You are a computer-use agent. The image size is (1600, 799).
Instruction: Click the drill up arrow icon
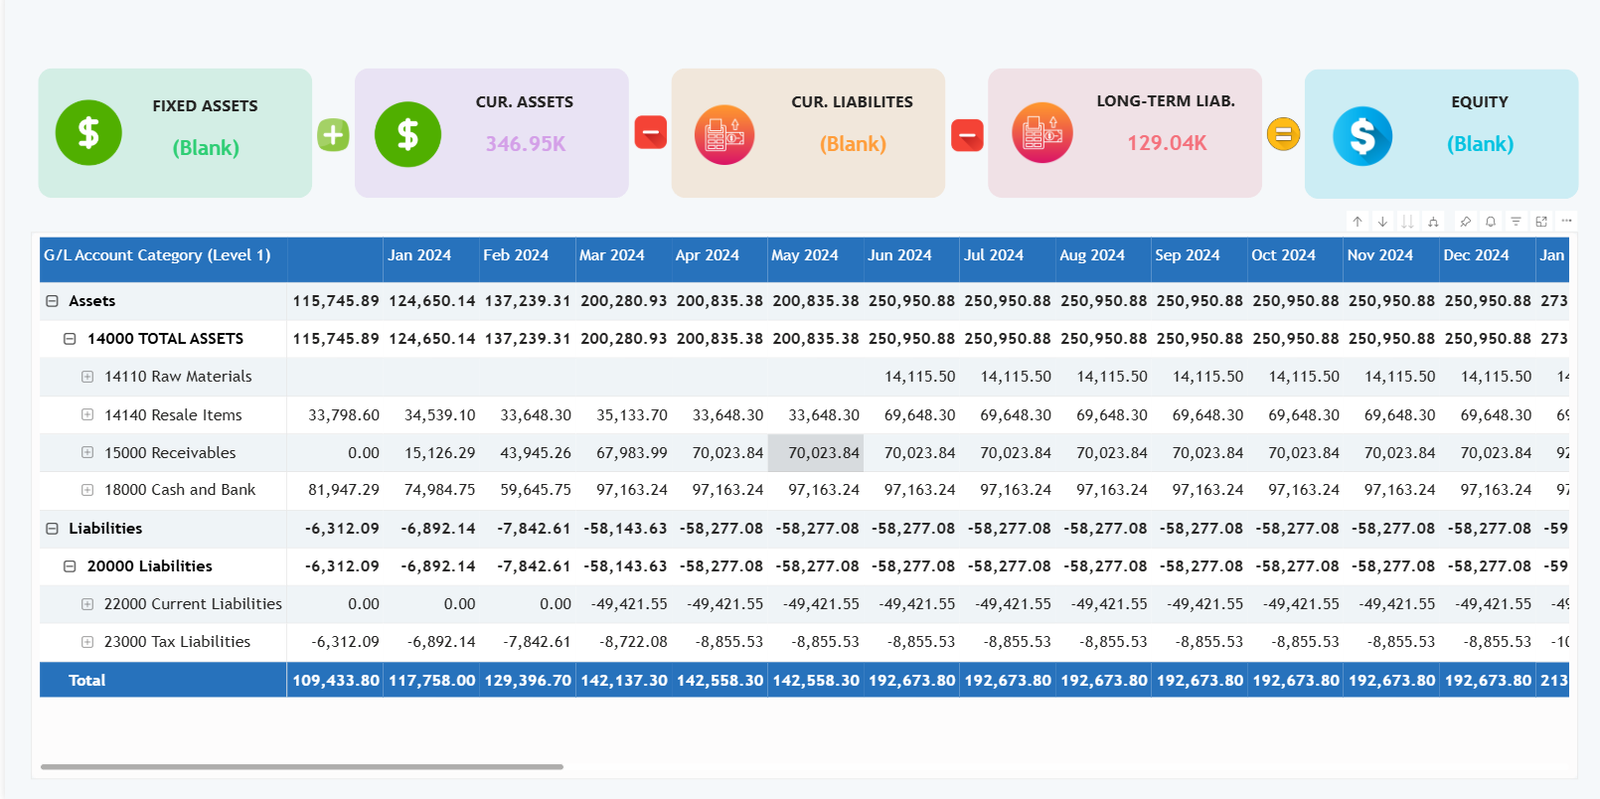coord(1357,222)
